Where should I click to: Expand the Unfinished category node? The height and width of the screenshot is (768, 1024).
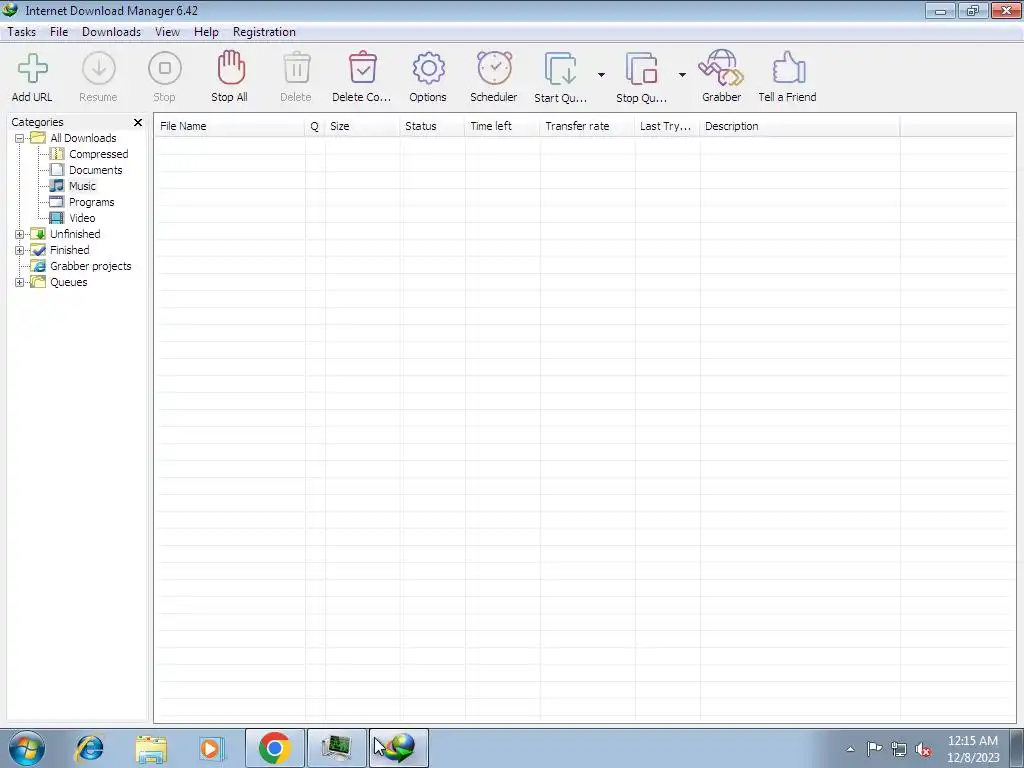[x=20, y=234]
